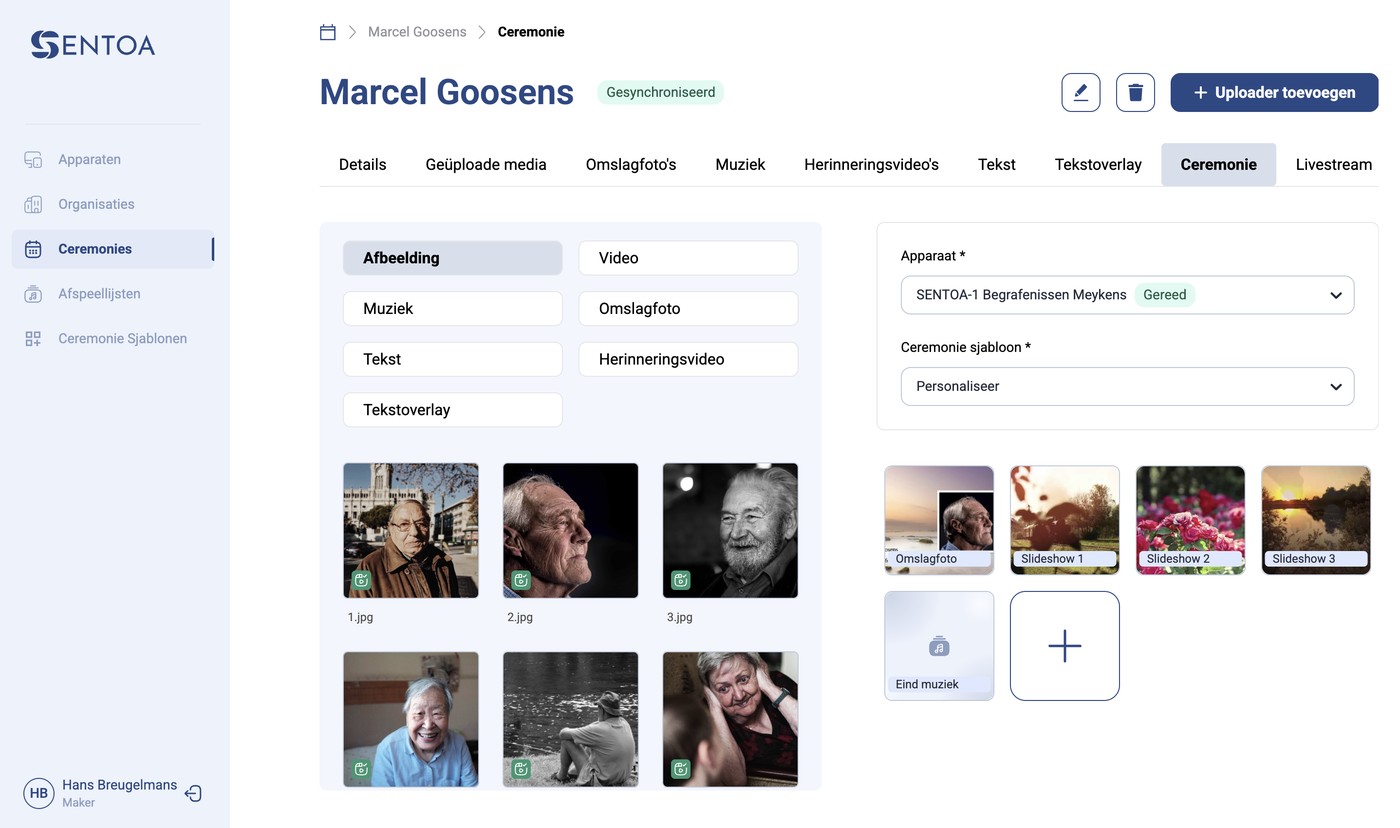Click the Gesynchroniseerd status badge
The width and height of the screenshot is (1400, 828).
coord(661,92)
